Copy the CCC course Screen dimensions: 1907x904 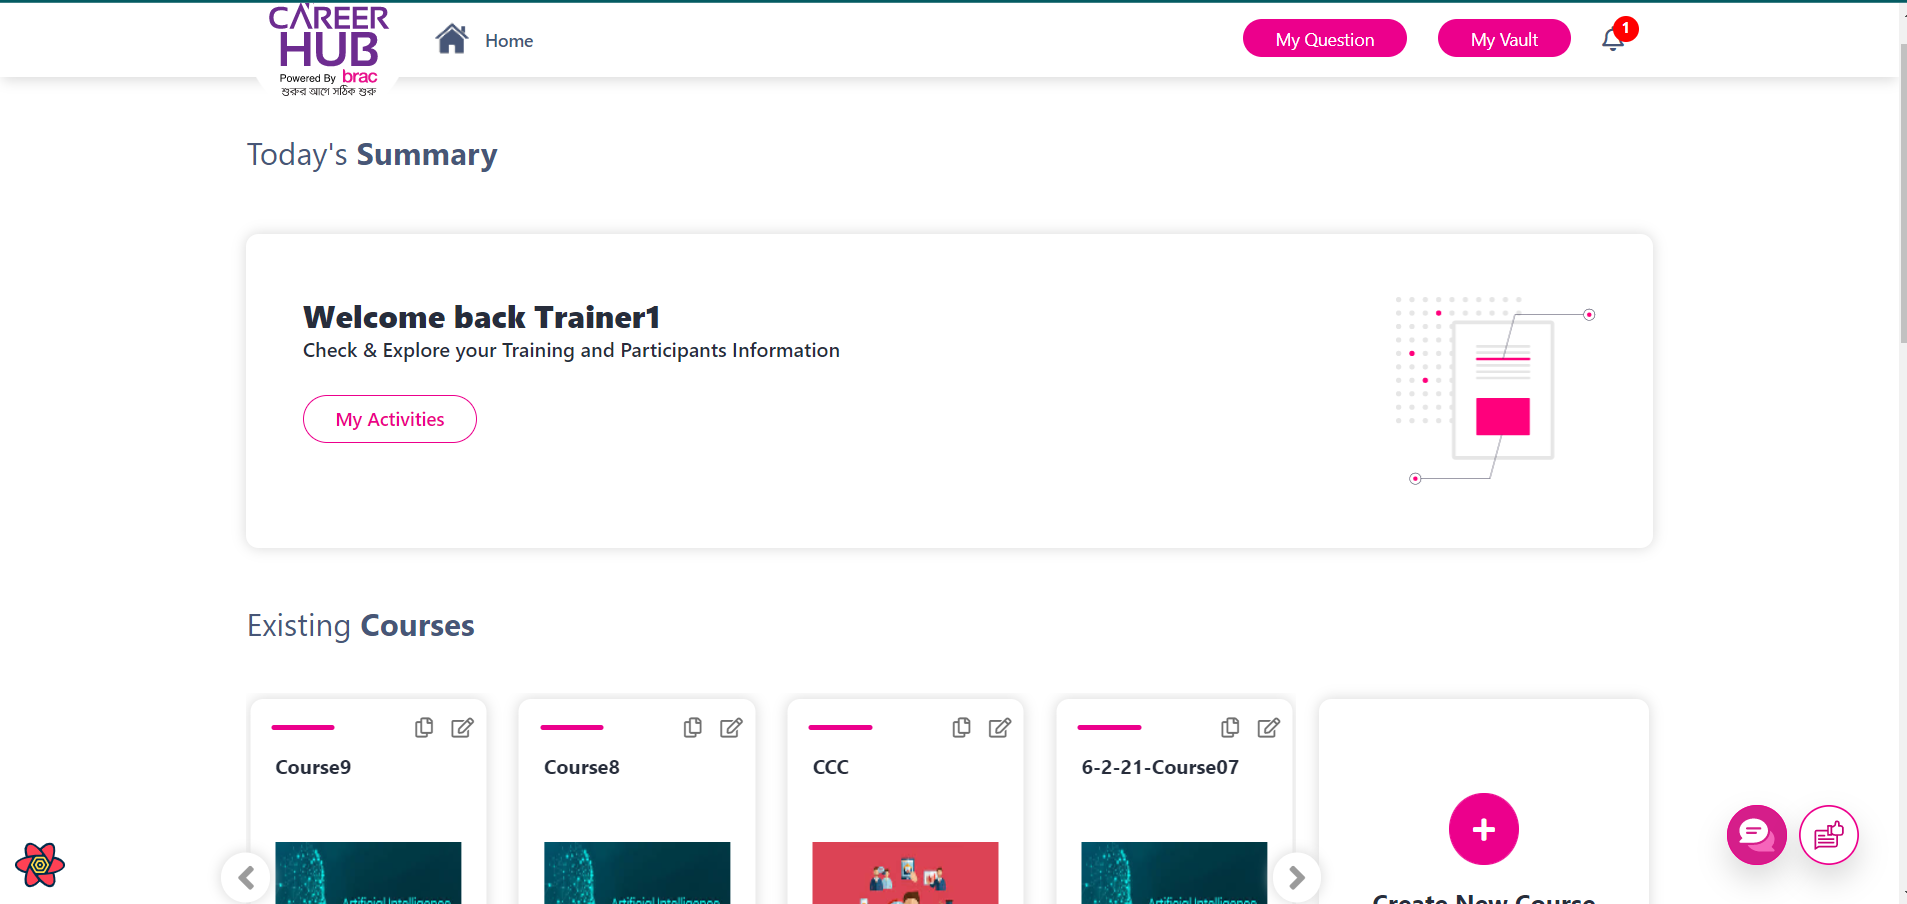[x=961, y=728]
